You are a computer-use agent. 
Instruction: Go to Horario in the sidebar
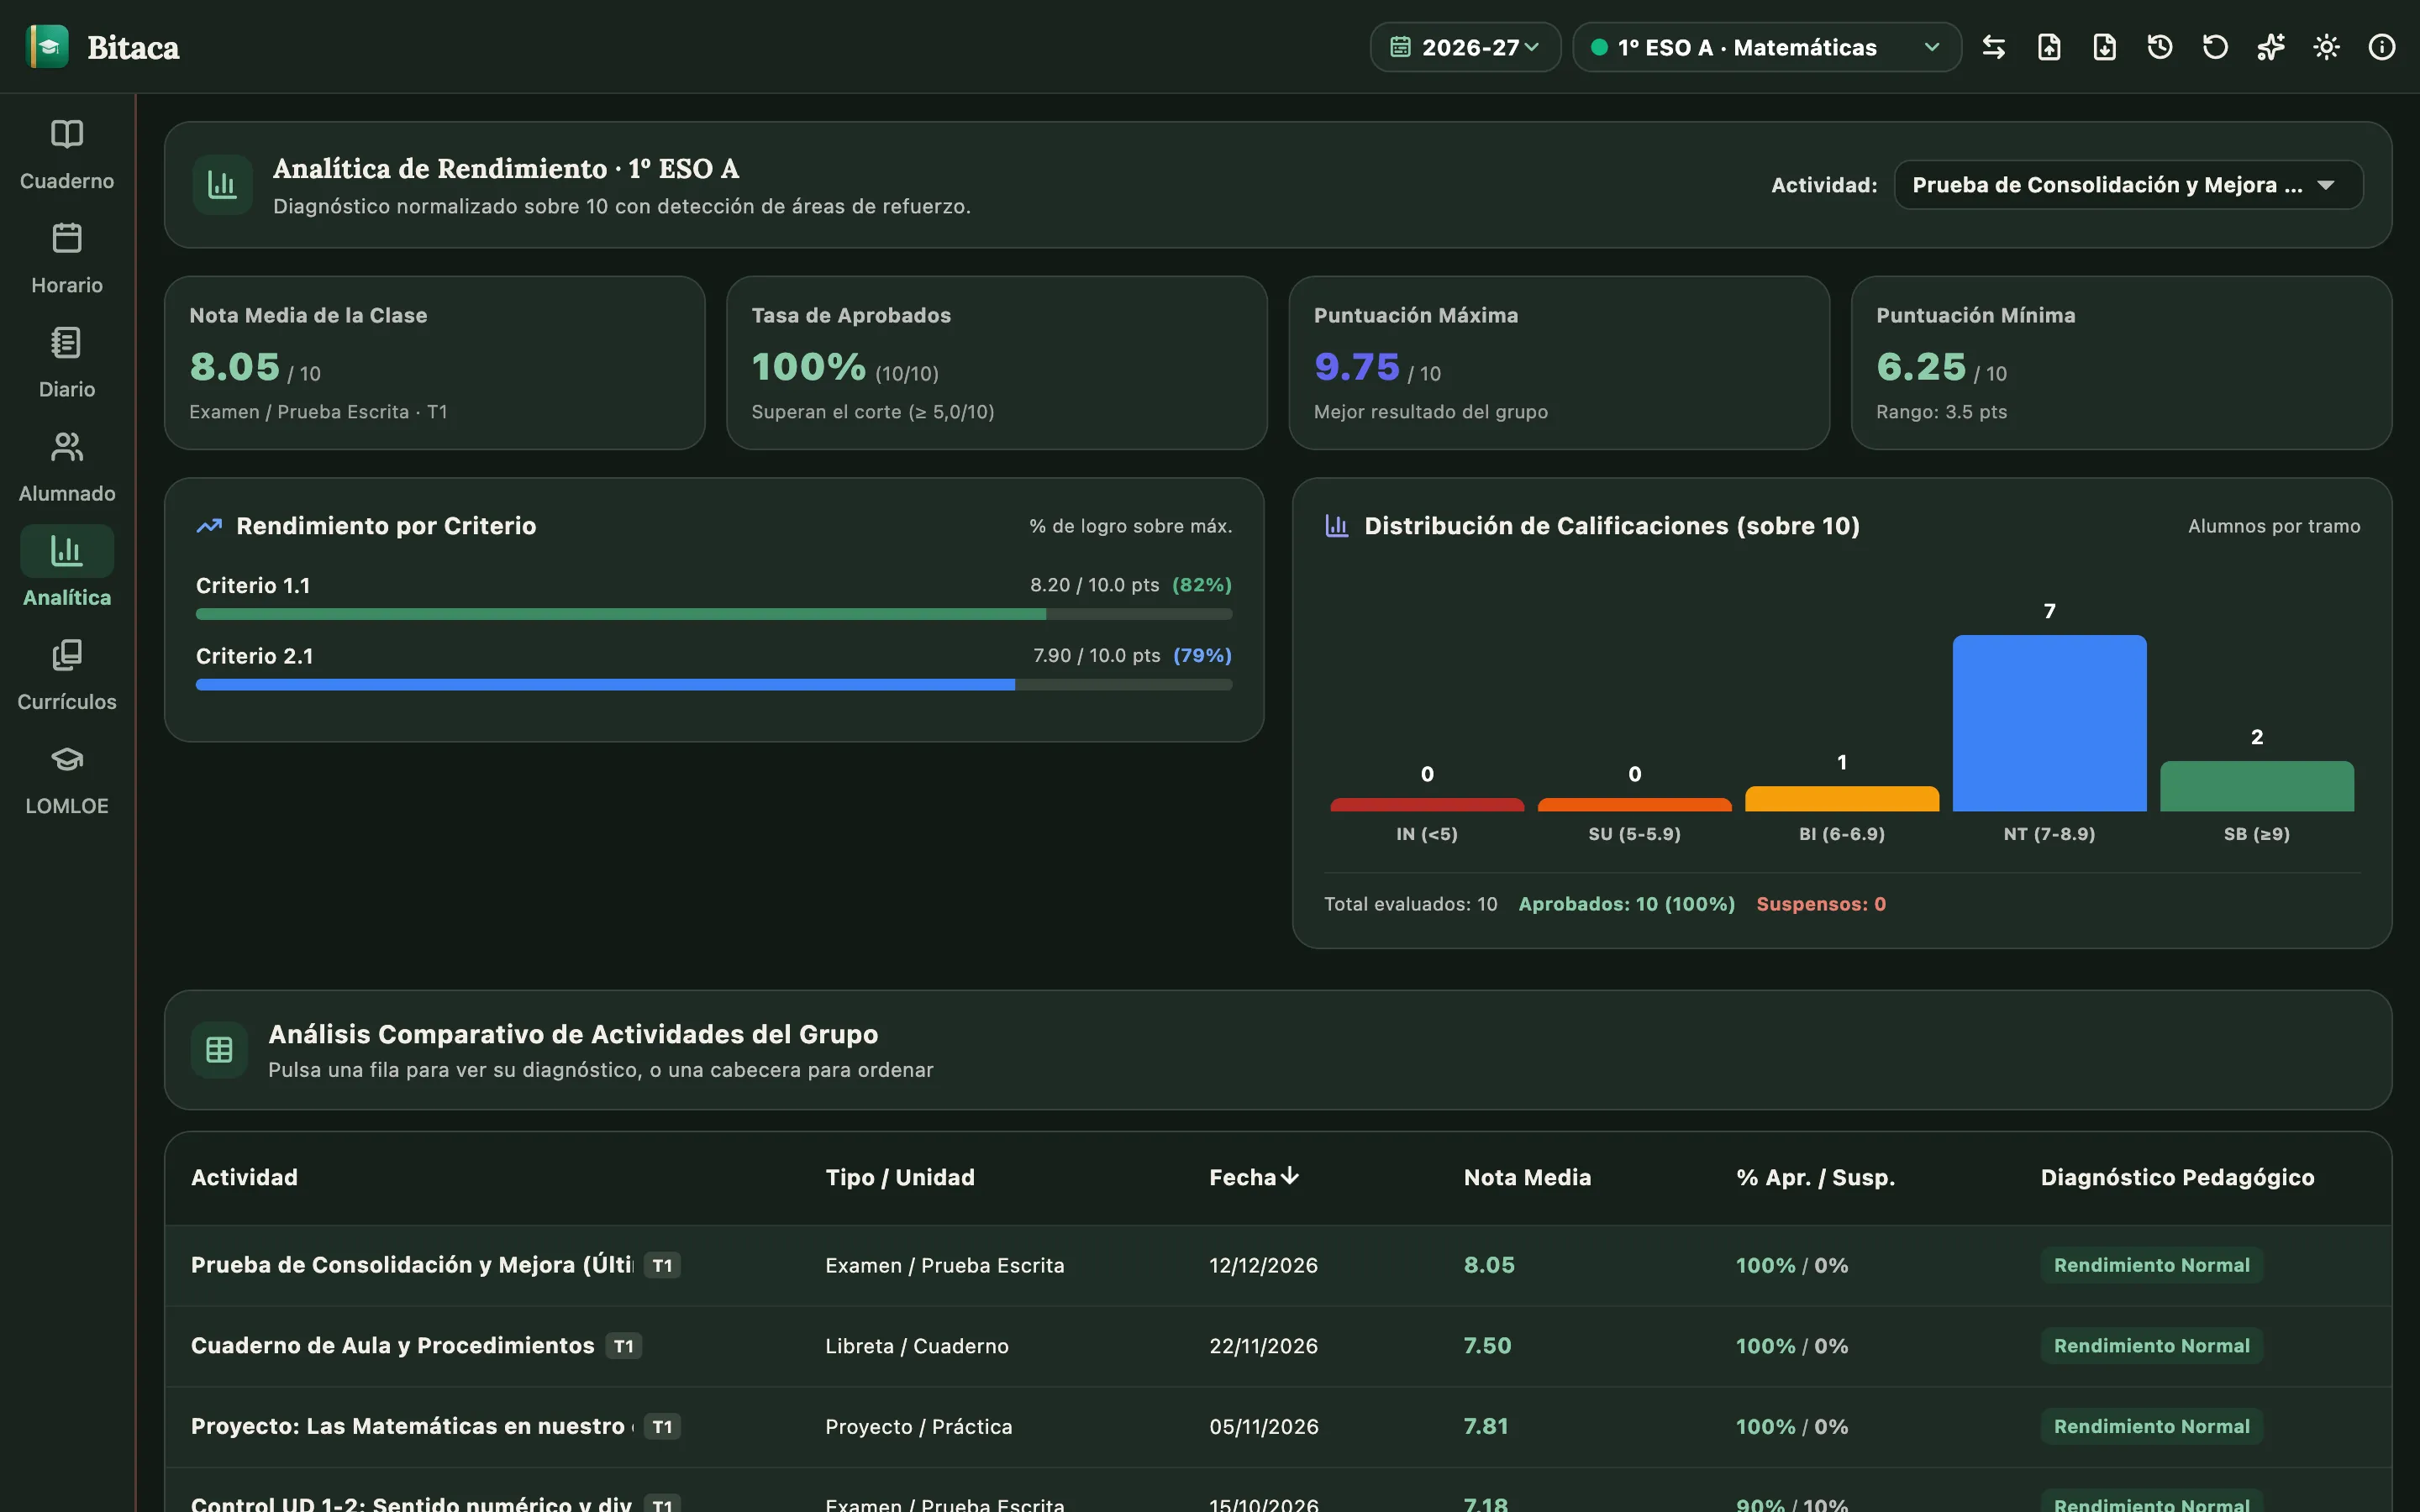(67, 259)
